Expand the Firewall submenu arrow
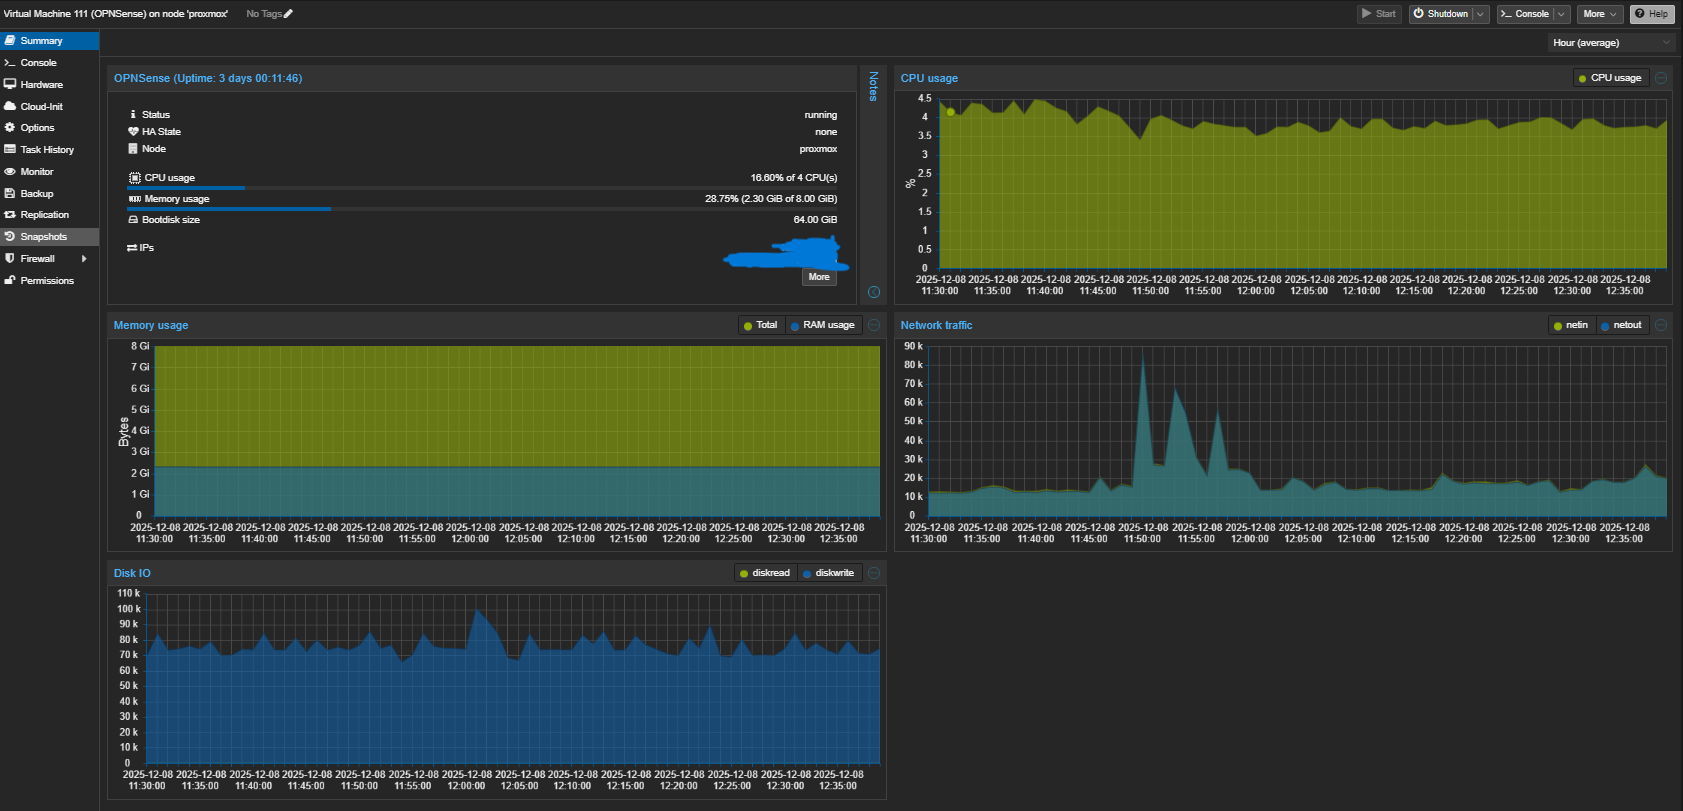Image resolution: width=1683 pixels, height=811 pixels. 84,259
